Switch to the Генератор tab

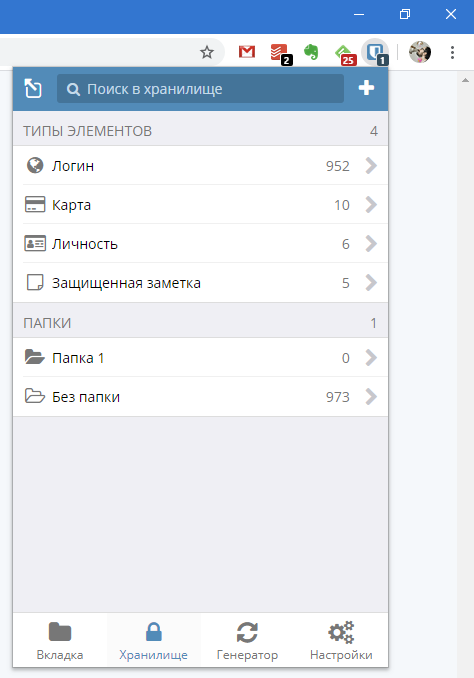[x=247, y=640]
